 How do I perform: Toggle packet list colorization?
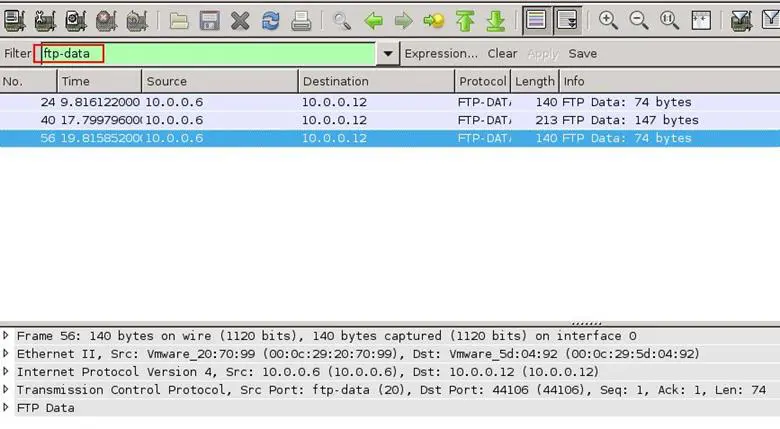(536, 20)
